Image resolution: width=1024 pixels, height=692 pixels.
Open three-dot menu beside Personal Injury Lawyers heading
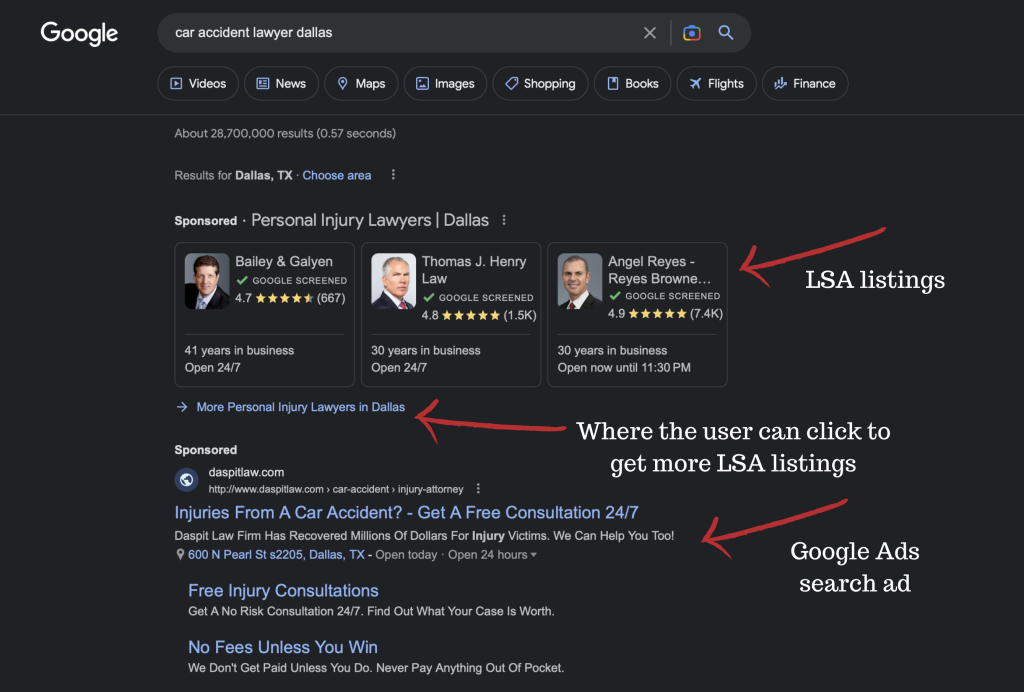pos(504,221)
